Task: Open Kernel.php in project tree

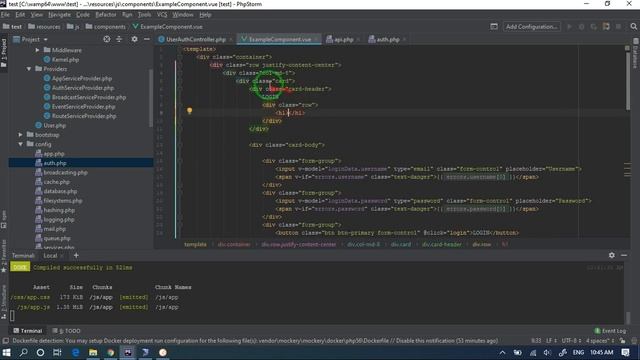Action: click(65, 60)
